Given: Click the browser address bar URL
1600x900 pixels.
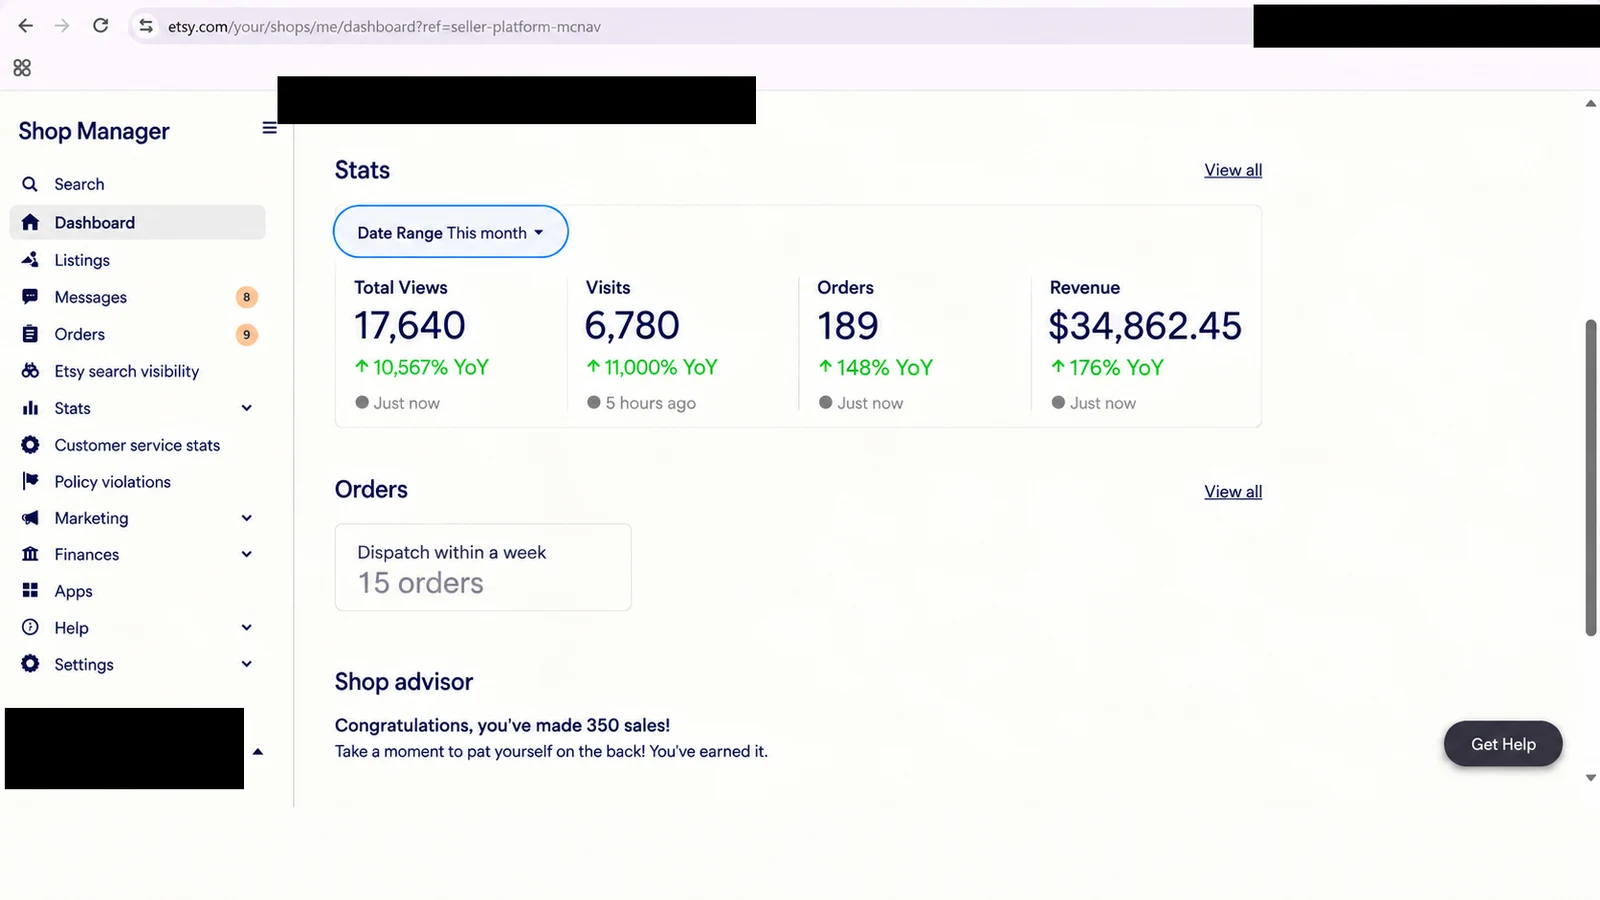Looking at the screenshot, I should (384, 27).
